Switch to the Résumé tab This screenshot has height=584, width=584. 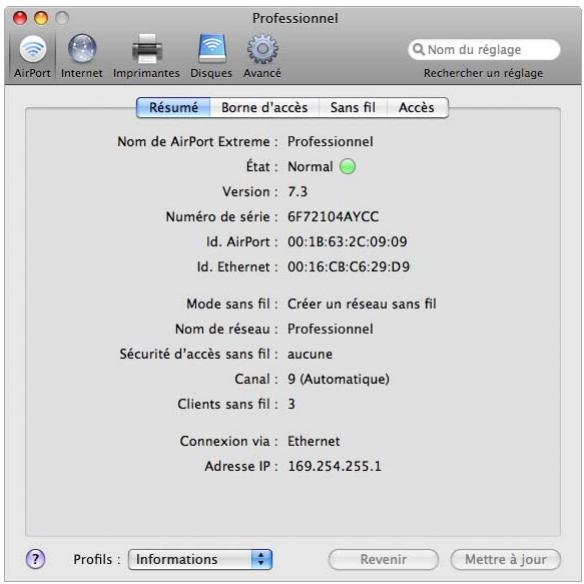(174, 108)
